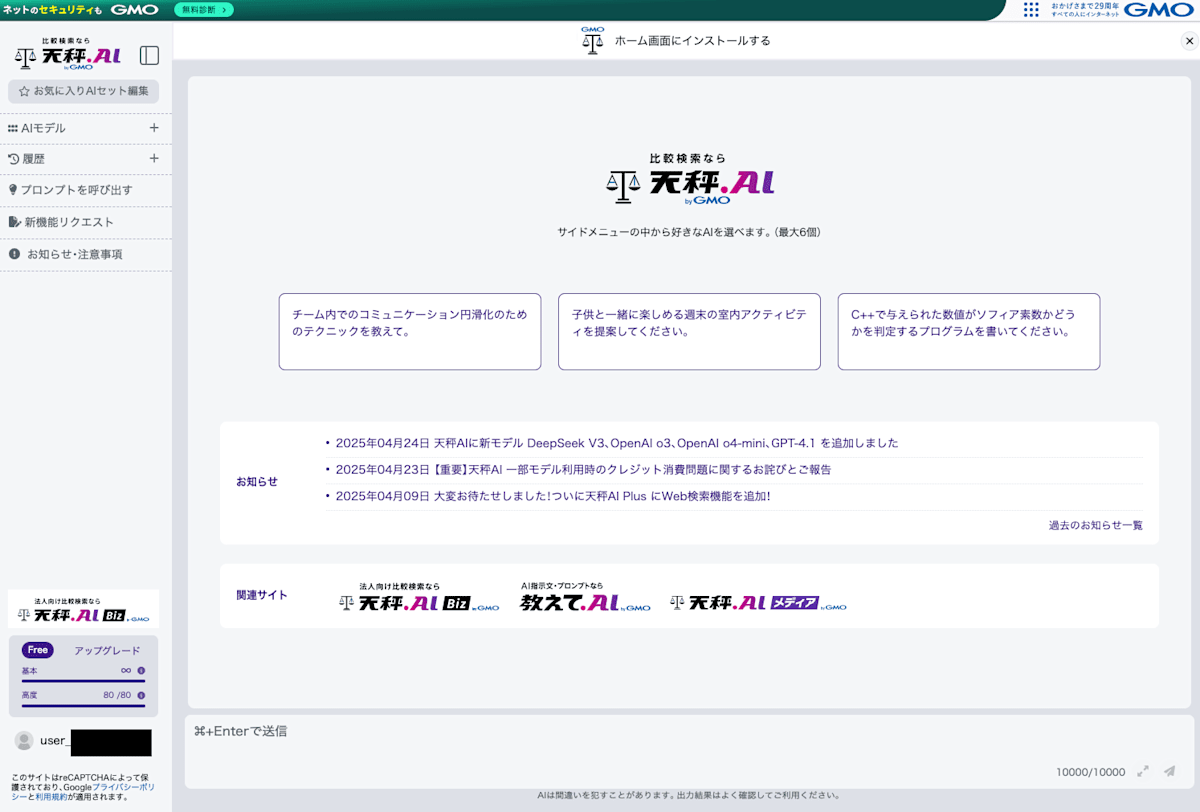Click the clock icon on the 履歴 item

click(x=15, y=158)
